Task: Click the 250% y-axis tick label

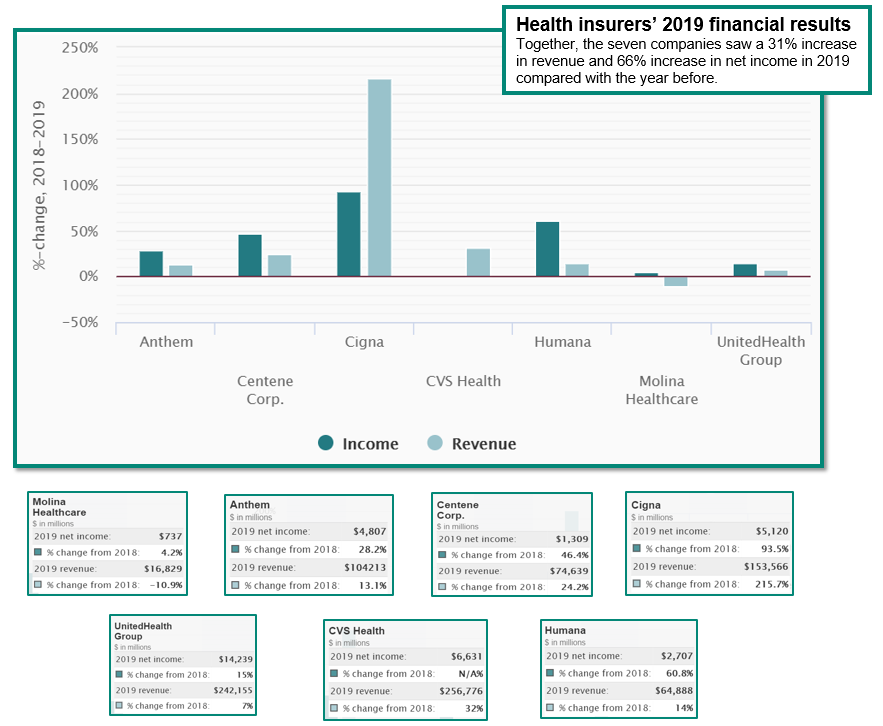Action: tap(80, 47)
